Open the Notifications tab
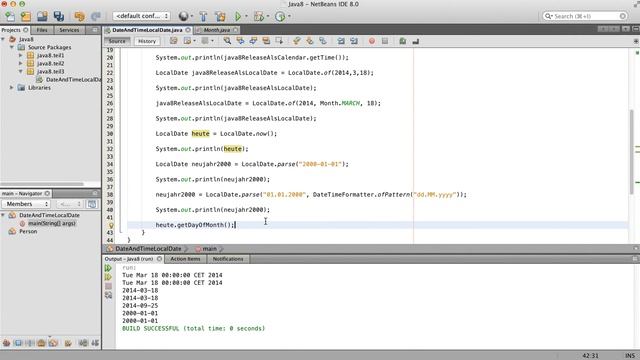The height and width of the screenshot is (360, 640). pos(228,259)
